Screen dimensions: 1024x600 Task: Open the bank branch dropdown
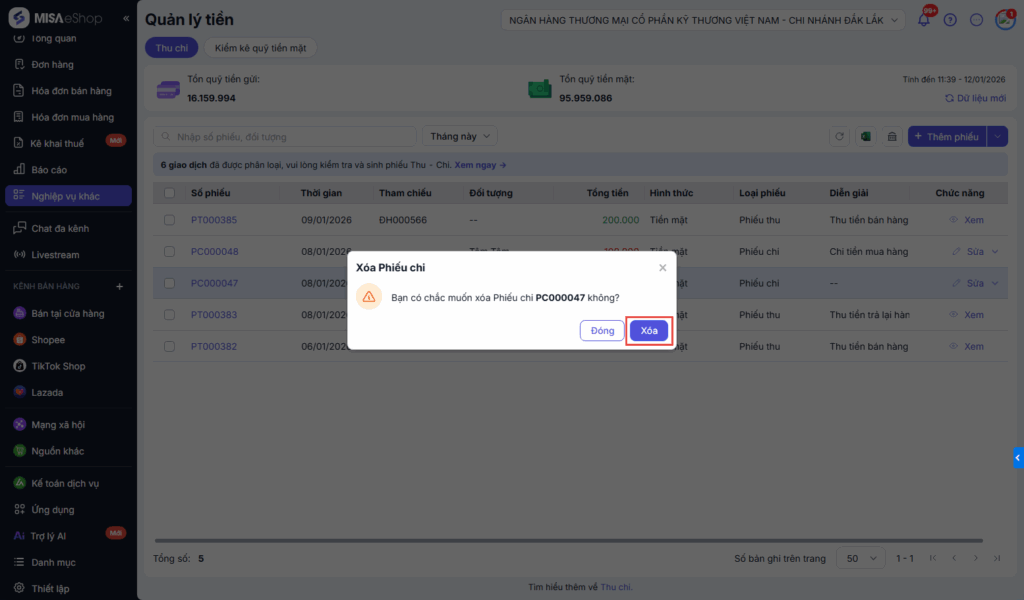point(703,20)
